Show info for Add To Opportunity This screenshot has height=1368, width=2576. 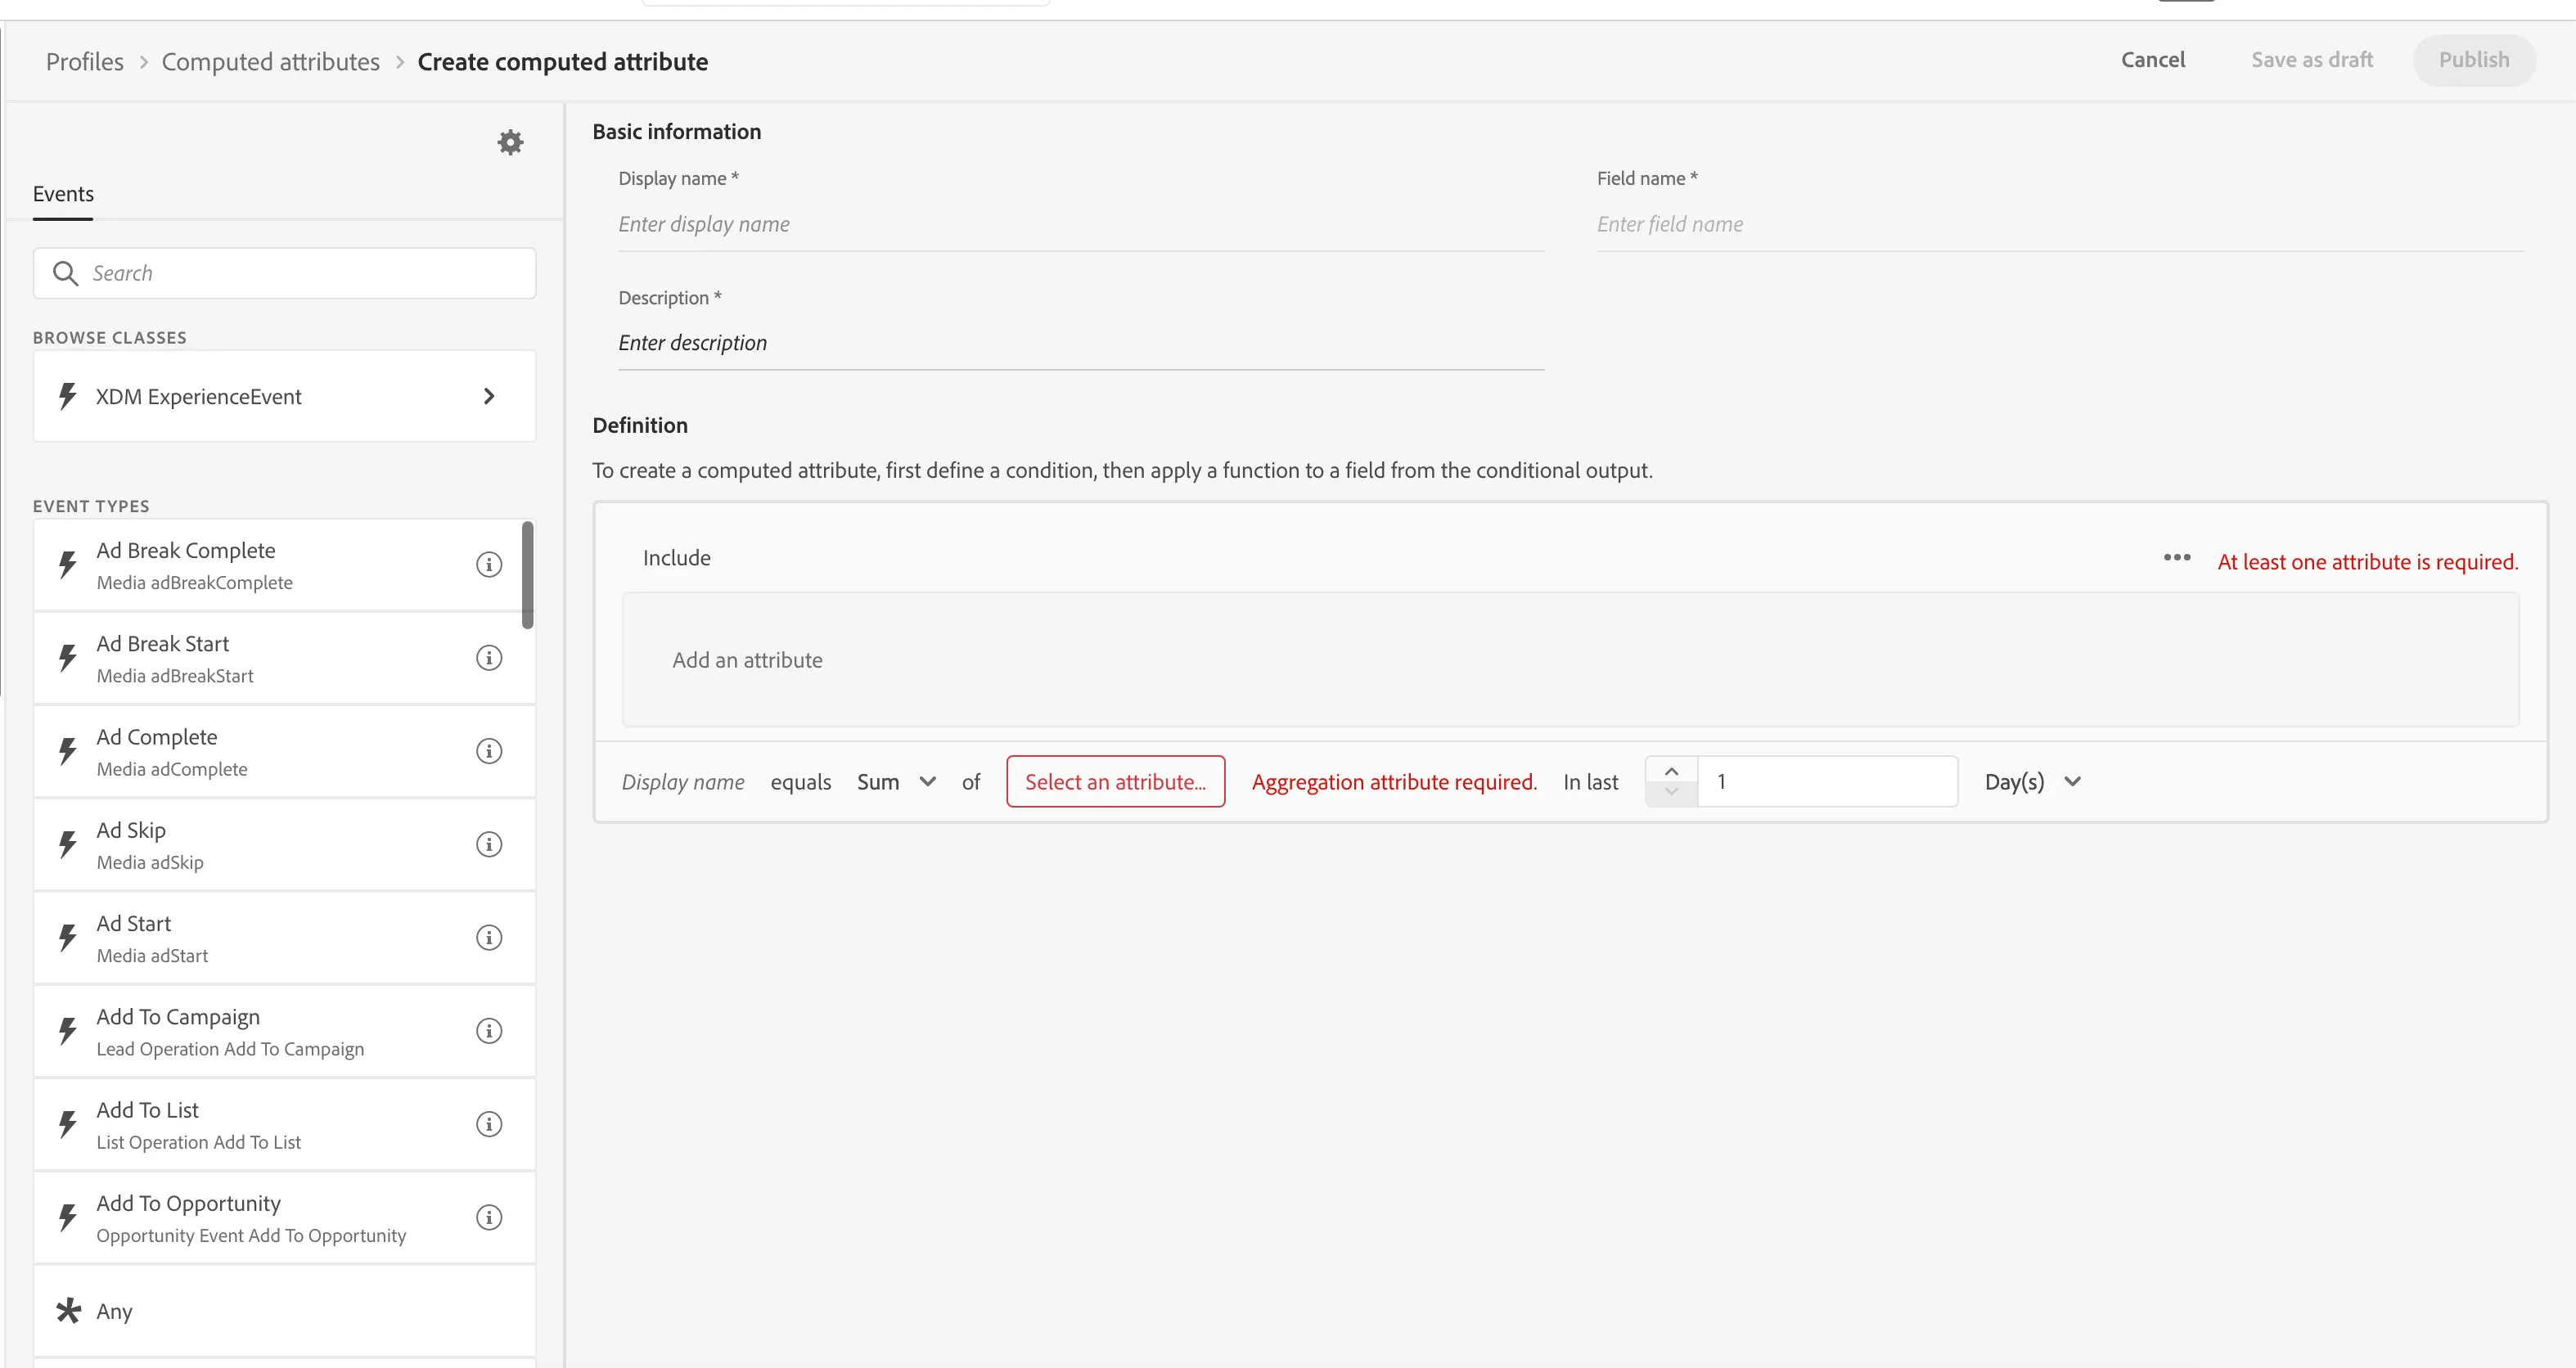pos(488,1217)
